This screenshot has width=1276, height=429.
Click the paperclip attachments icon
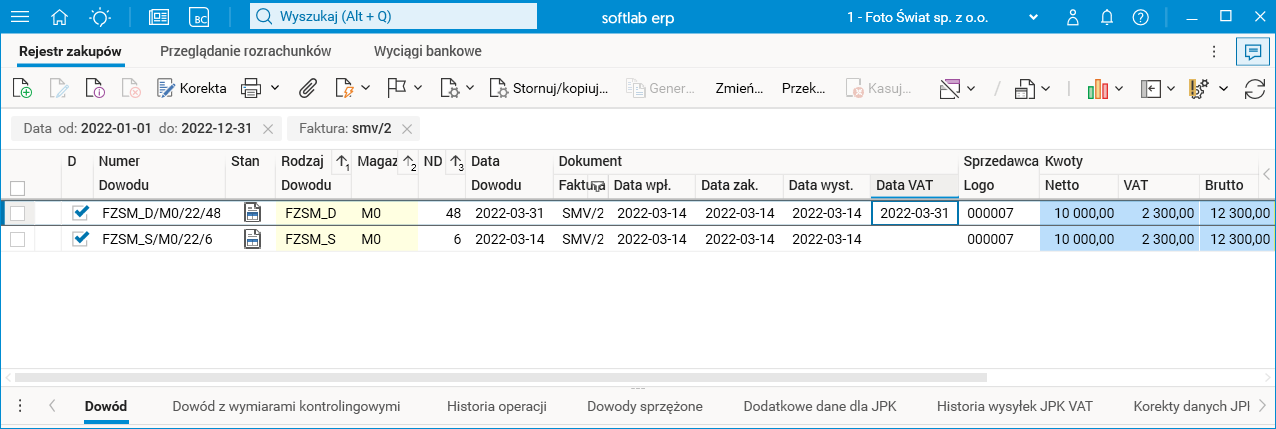pyautogui.click(x=308, y=89)
